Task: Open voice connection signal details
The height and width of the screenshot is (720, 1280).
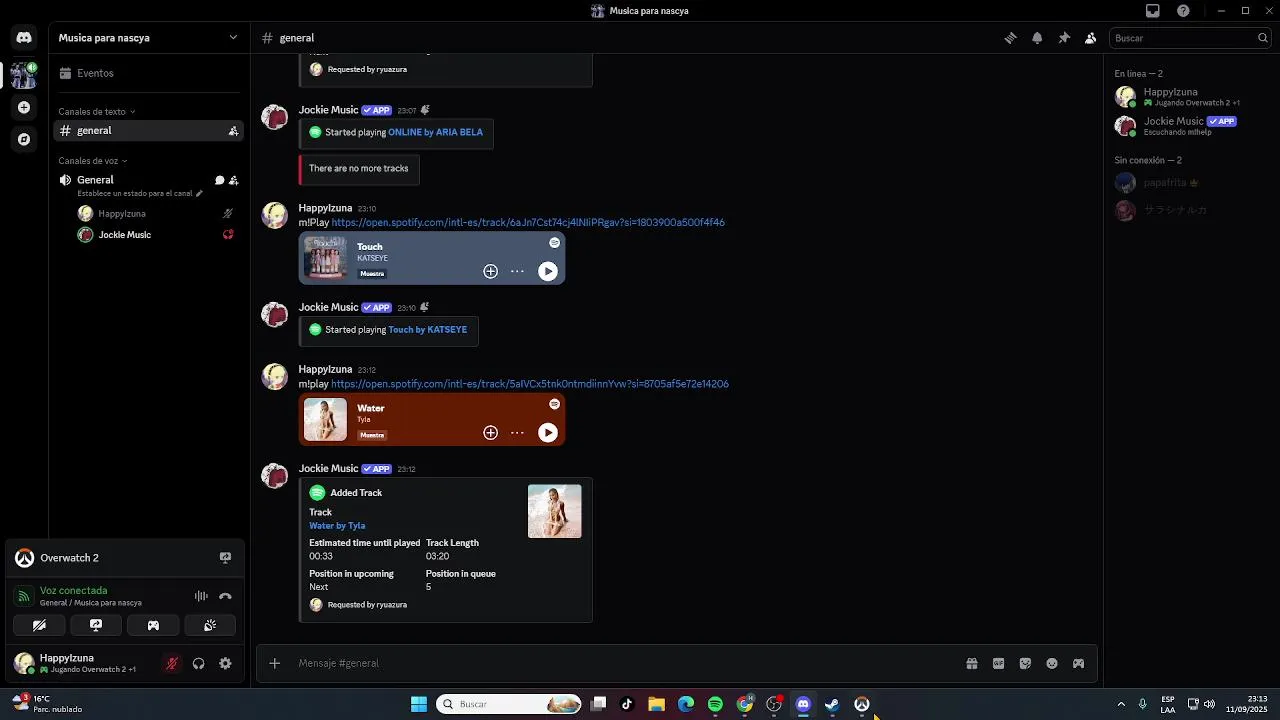Action: point(24,596)
